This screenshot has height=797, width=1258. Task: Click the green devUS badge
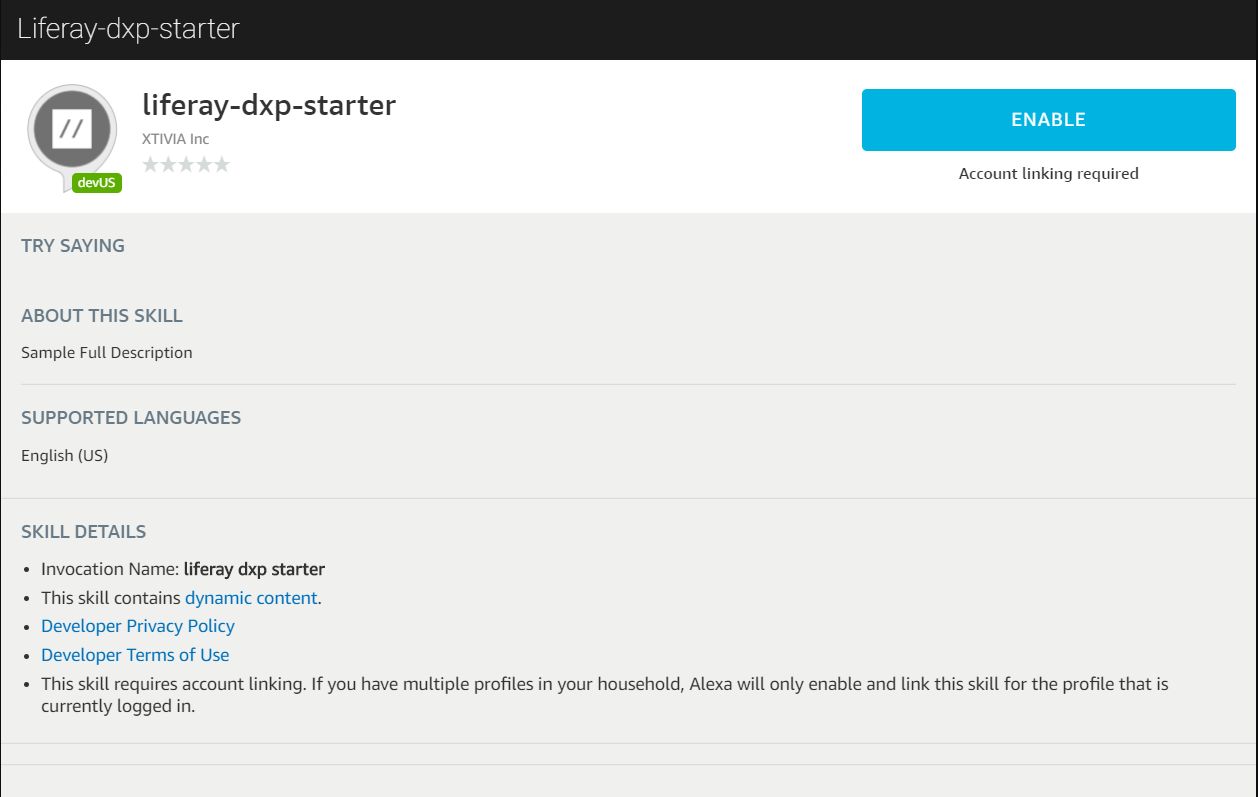[97, 183]
